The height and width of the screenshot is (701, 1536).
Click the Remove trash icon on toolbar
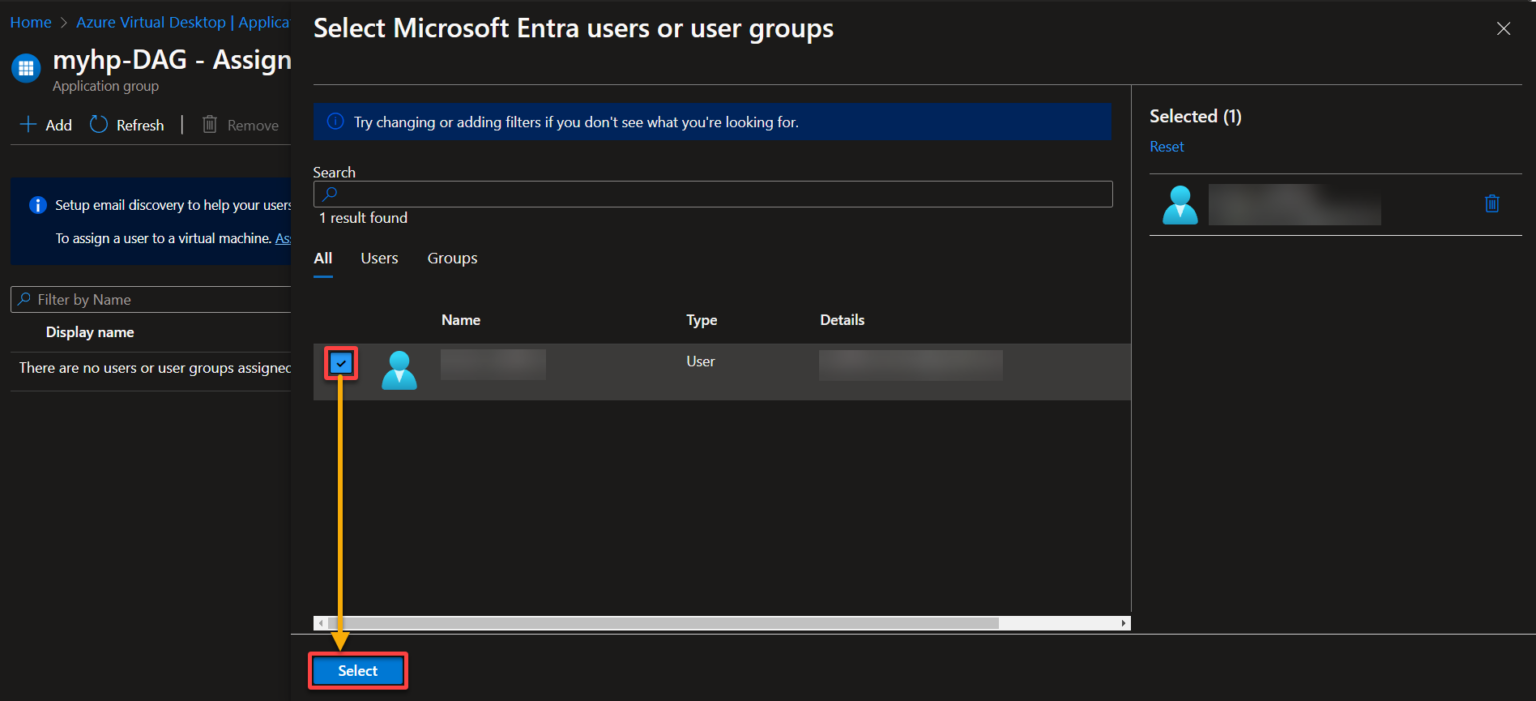pyautogui.click(x=209, y=124)
